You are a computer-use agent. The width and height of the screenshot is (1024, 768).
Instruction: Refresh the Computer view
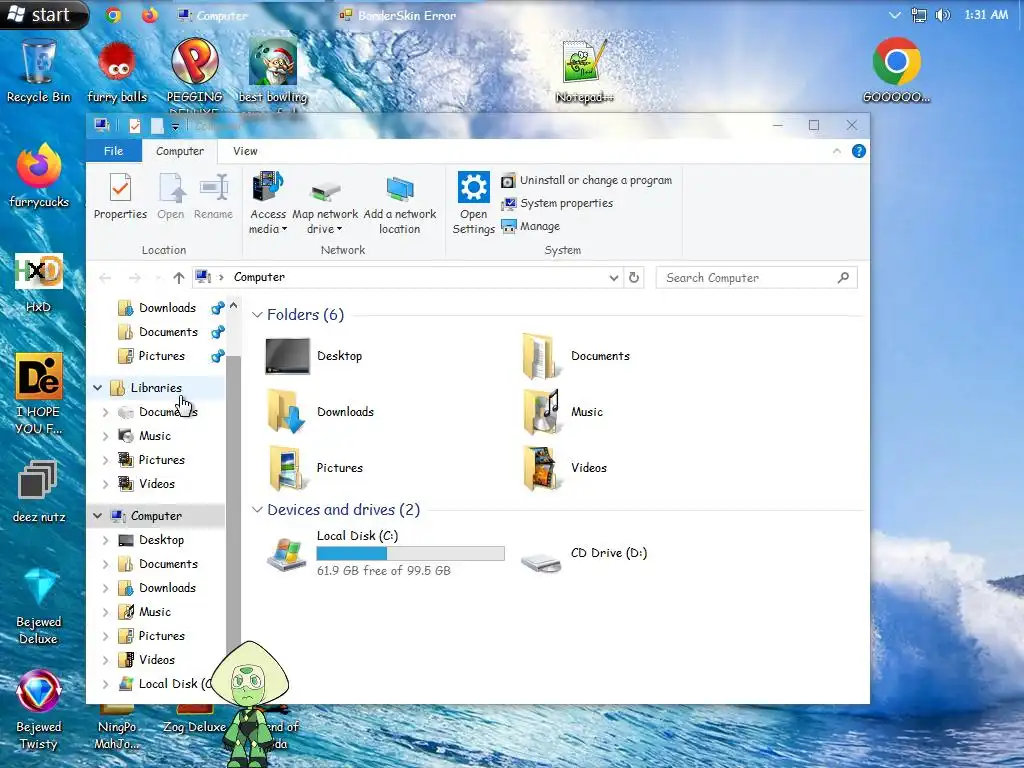633,278
